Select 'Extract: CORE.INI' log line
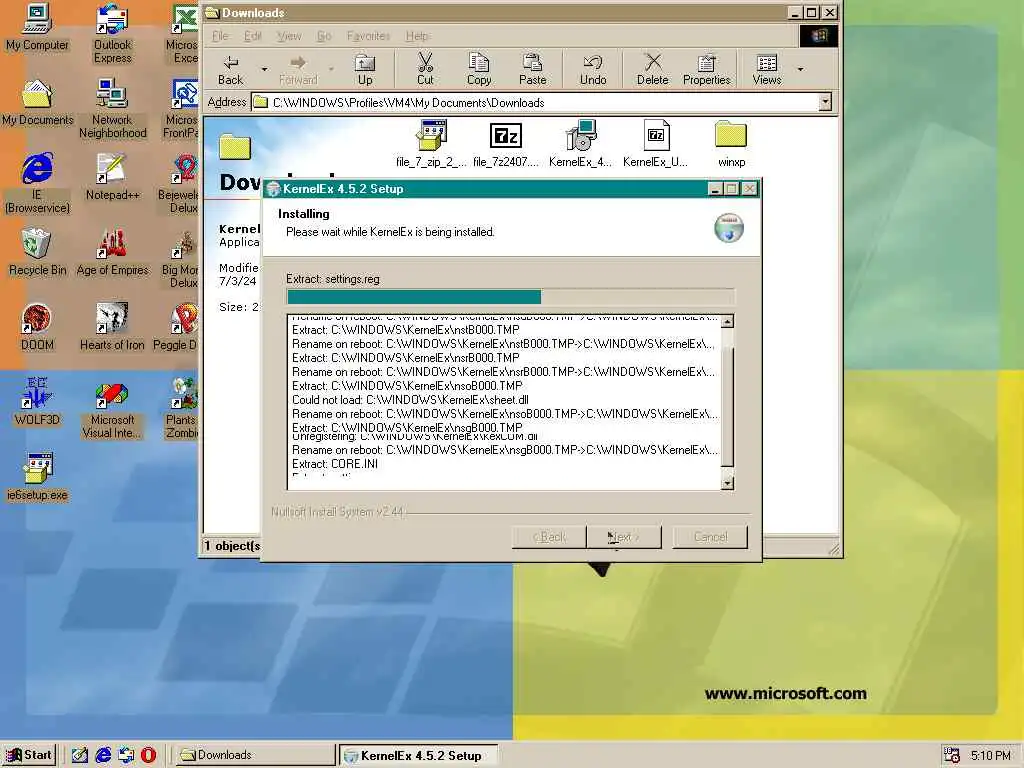The height and width of the screenshot is (768, 1024). click(x=334, y=464)
